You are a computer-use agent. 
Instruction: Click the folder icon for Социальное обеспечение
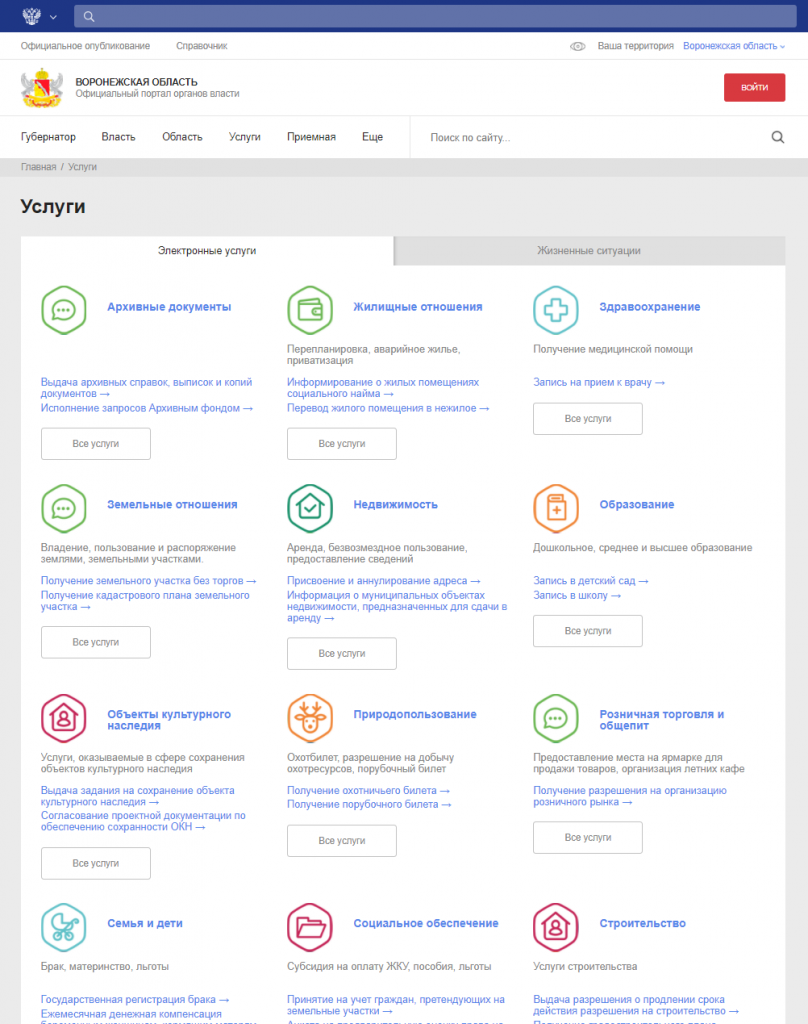point(310,927)
